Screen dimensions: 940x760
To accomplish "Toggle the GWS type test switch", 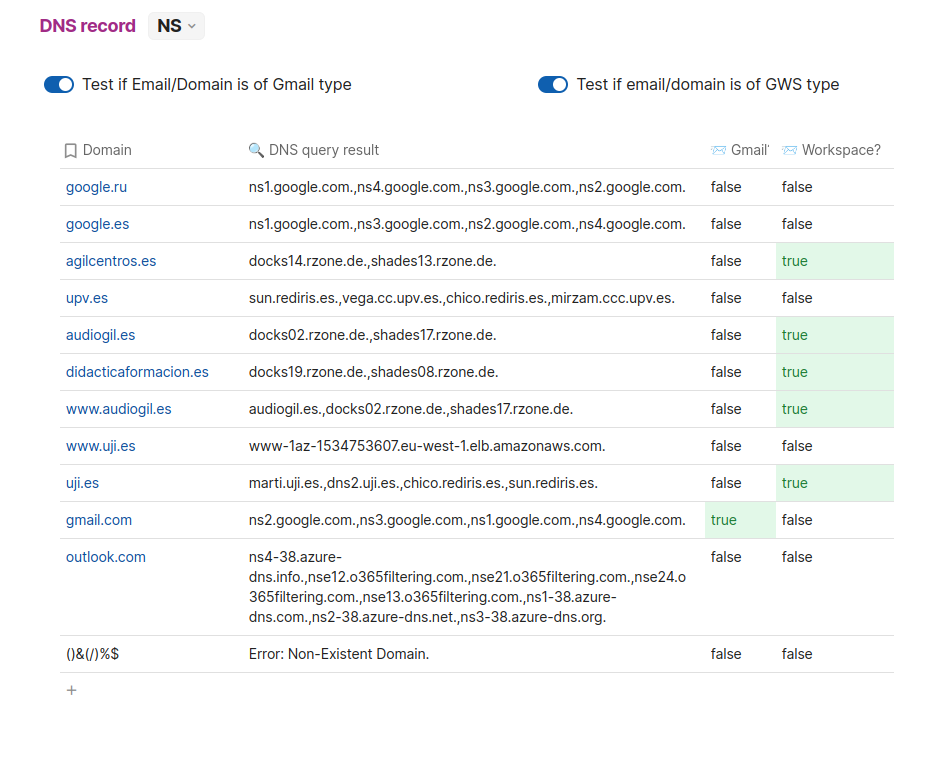I will [553, 85].
